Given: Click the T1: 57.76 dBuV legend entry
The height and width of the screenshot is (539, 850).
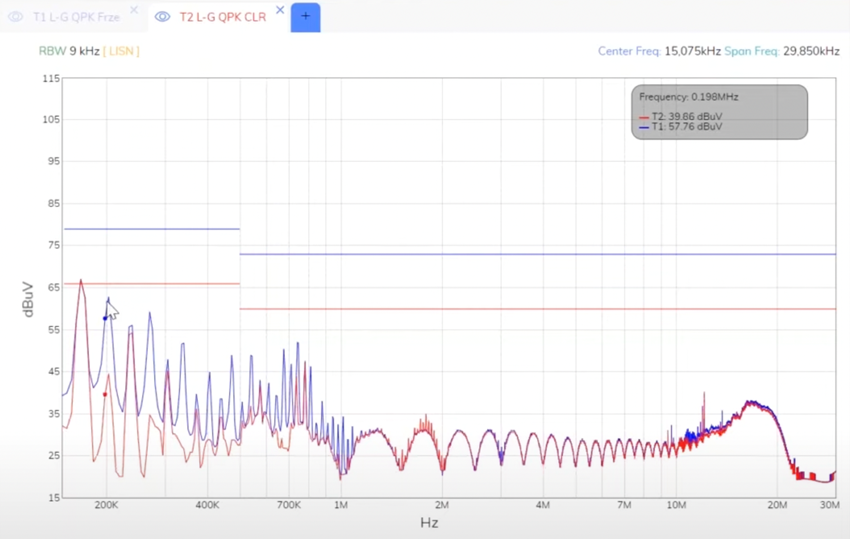Looking at the screenshot, I should coord(680,126).
